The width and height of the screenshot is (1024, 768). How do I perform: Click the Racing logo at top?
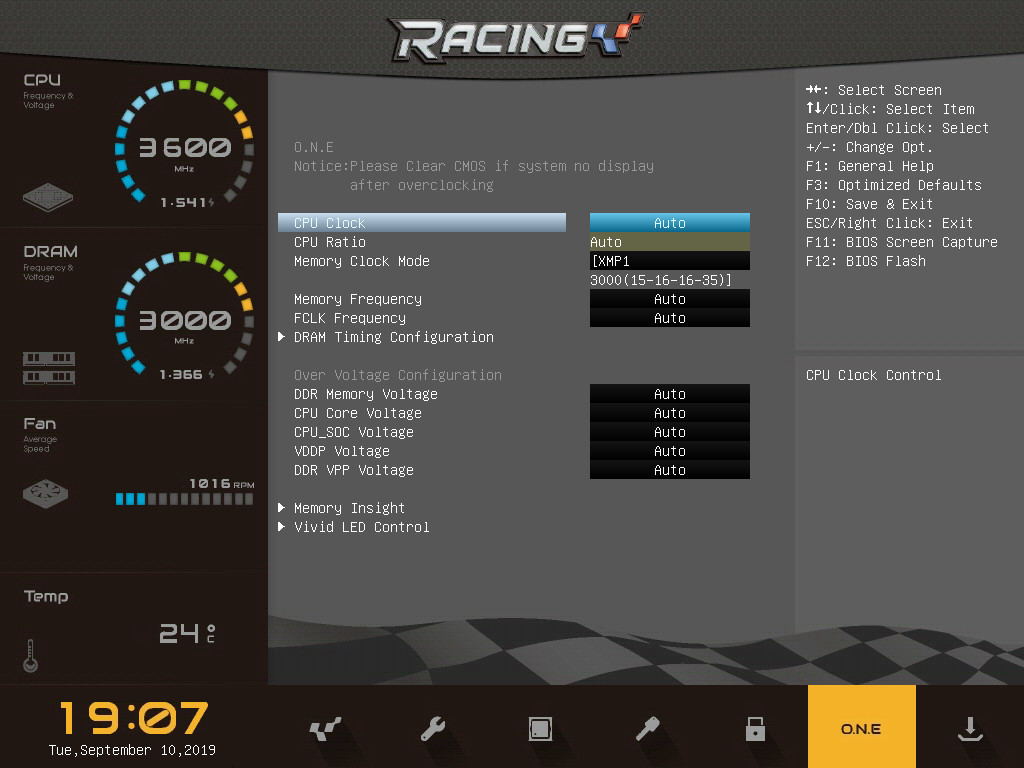(x=515, y=38)
